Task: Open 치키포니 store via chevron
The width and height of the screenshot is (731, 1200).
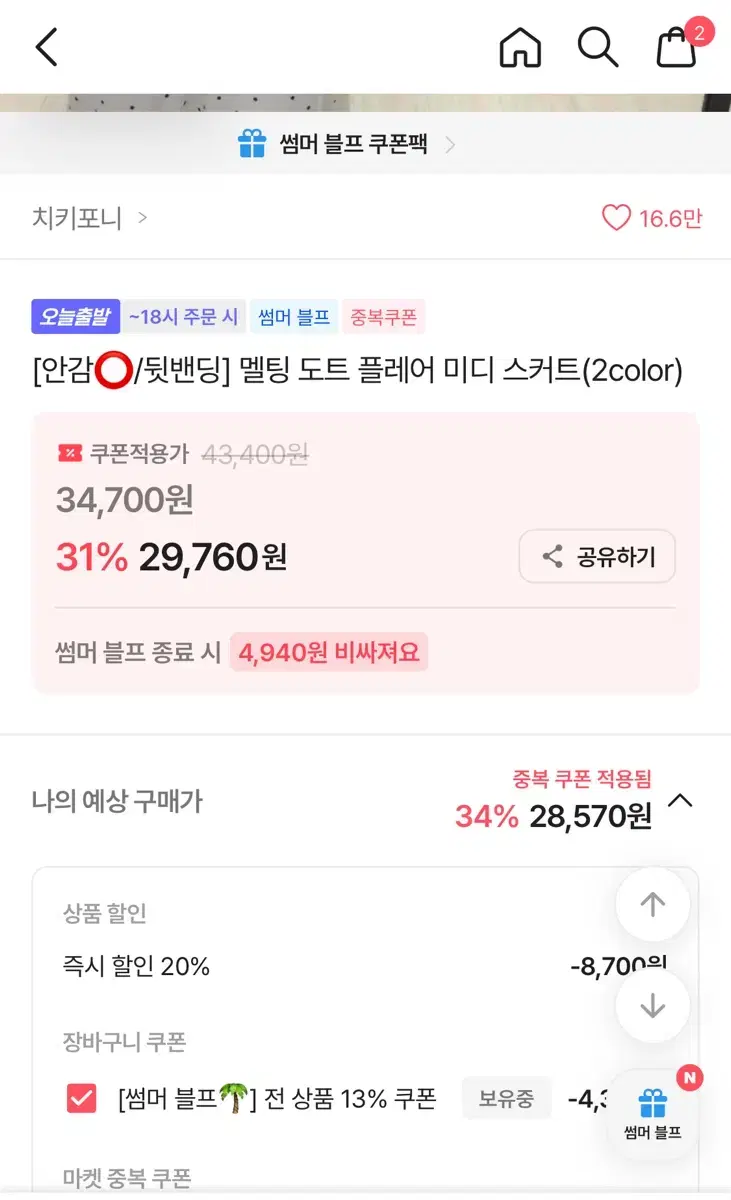Action: [x=143, y=217]
